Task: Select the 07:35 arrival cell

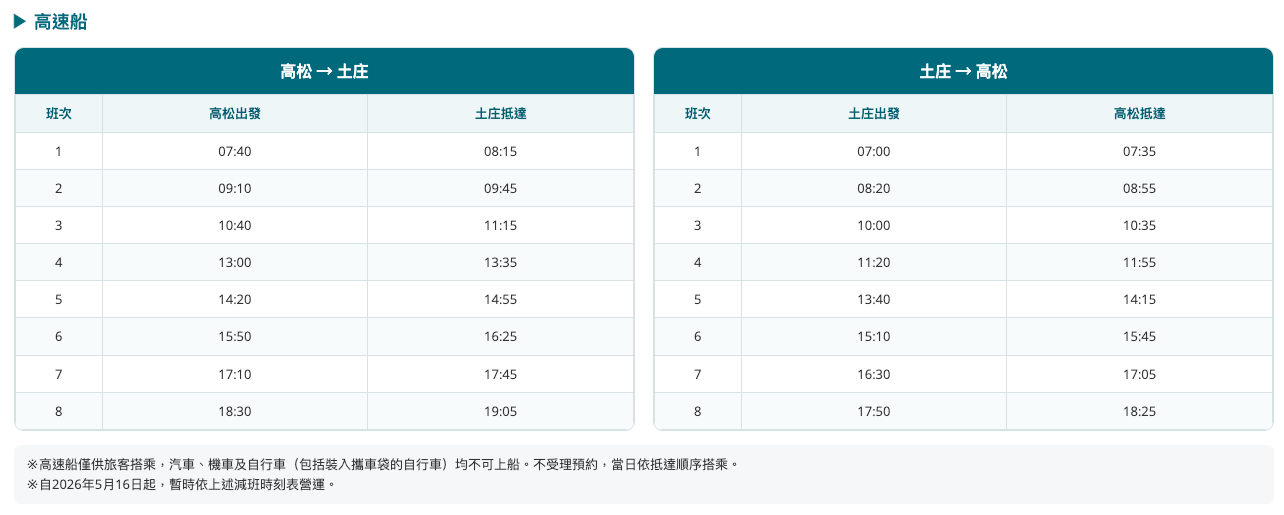Action: [1139, 151]
